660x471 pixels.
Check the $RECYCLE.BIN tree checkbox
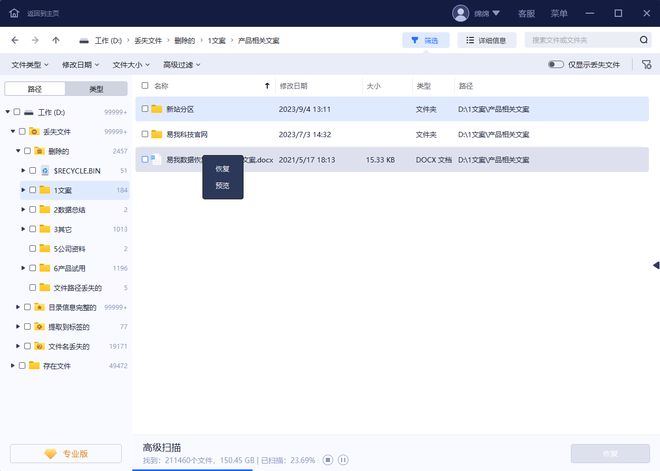(32, 170)
